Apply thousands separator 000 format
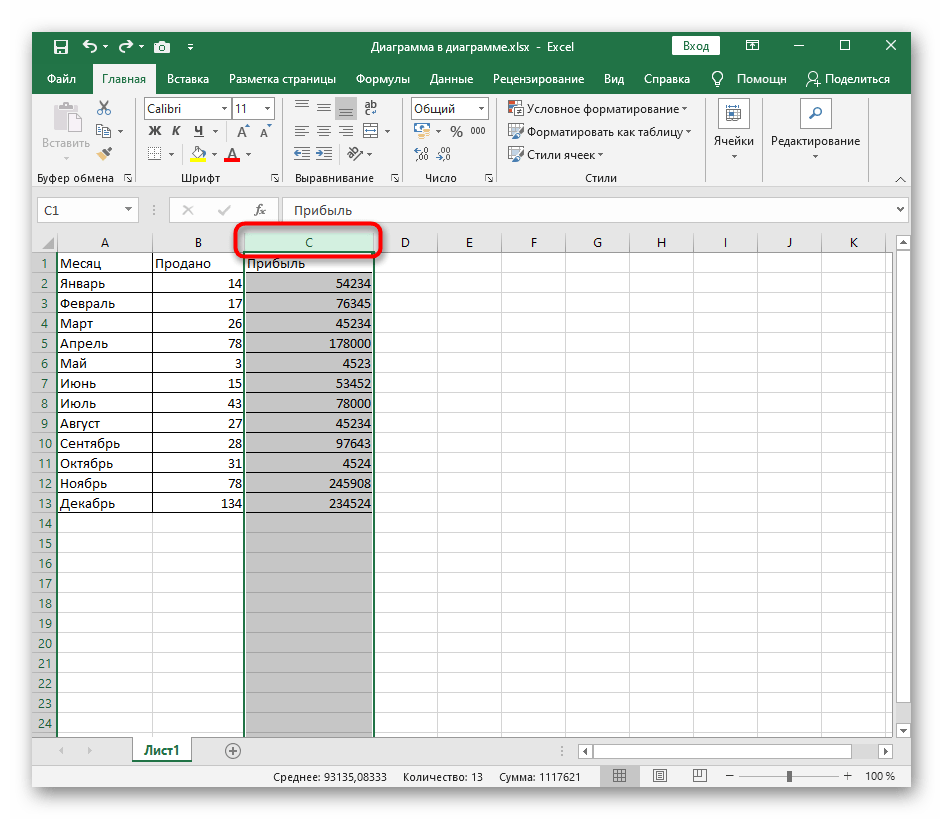Image resolution: width=943 pixels, height=819 pixels. pyautogui.click(x=478, y=130)
